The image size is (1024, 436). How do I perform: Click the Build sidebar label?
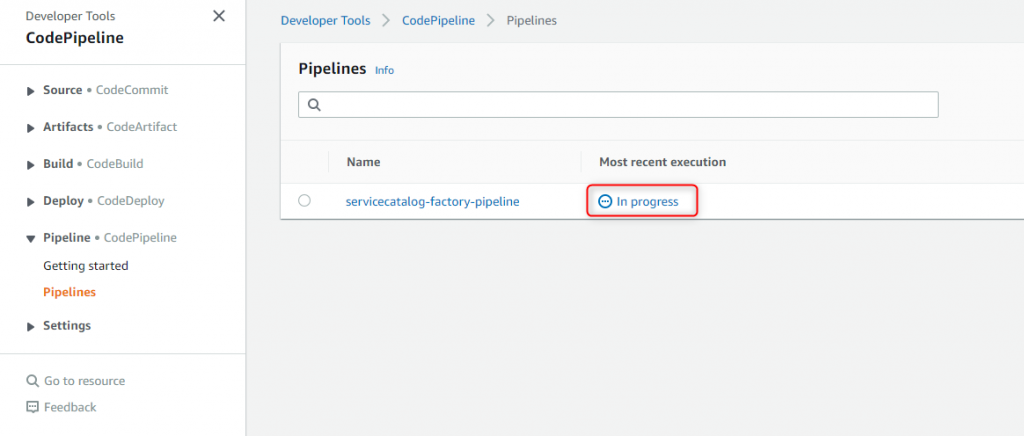[x=58, y=164]
